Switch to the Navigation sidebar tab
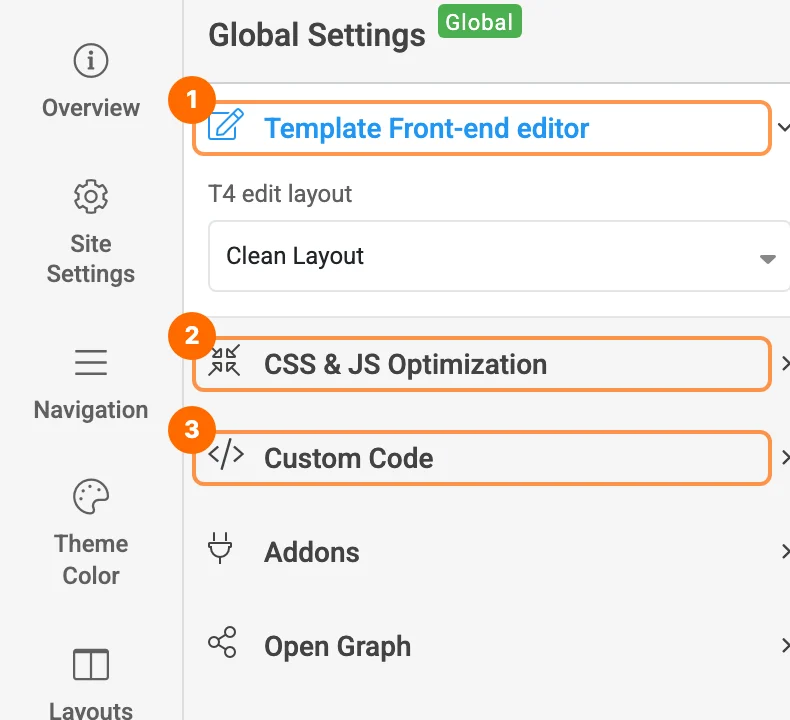The height and width of the screenshot is (720, 790). [x=91, y=385]
